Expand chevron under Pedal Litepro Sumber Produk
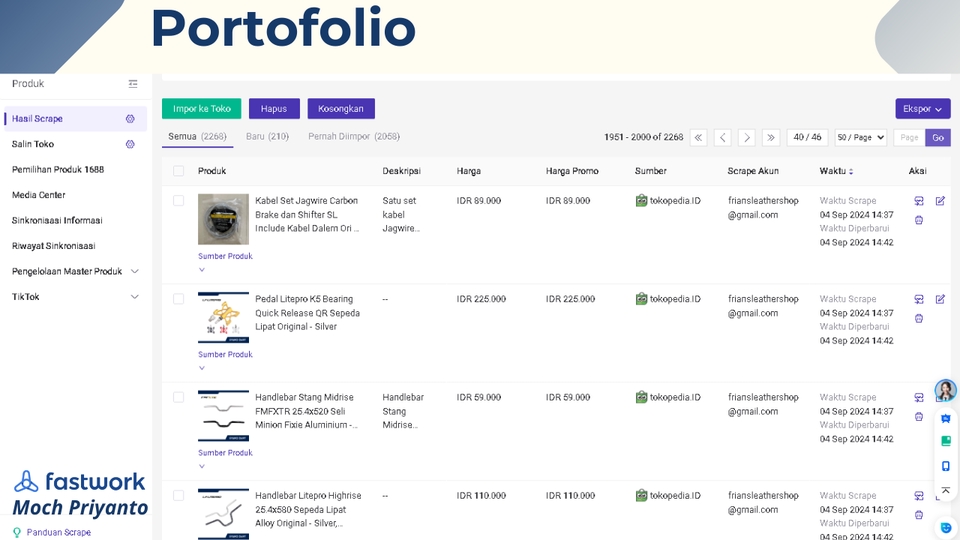The image size is (960, 540). pyautogui.click(x=201, y=368)
